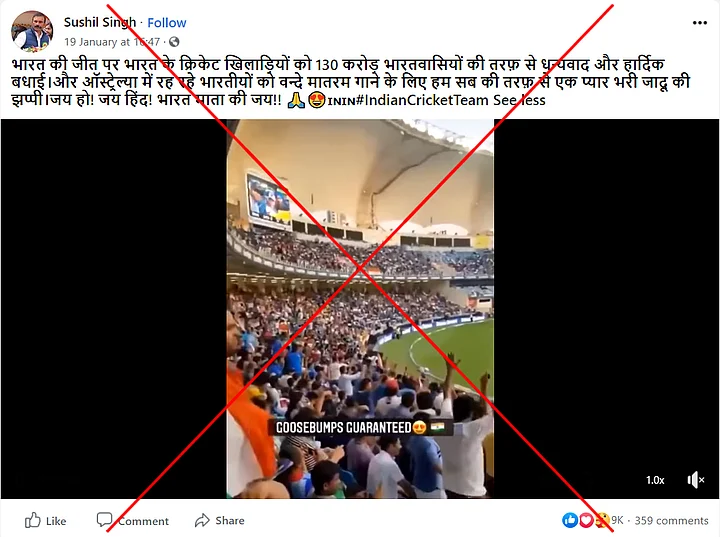Open the Share options label

[230, 520]
